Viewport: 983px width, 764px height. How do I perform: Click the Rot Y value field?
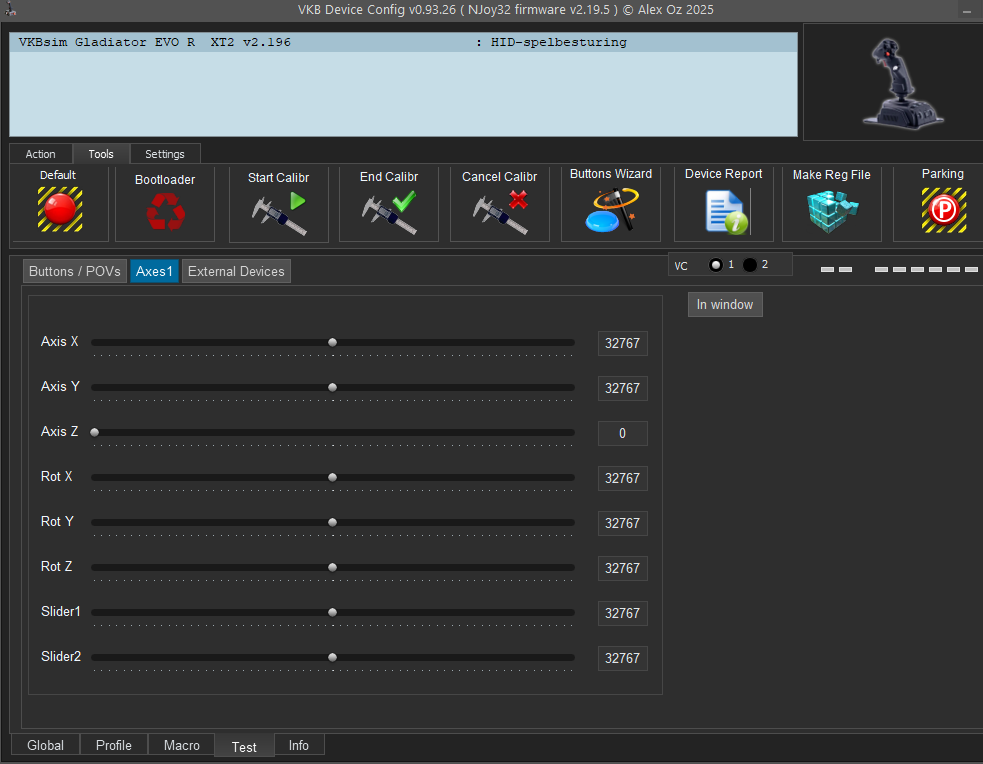tap(623, 523)
